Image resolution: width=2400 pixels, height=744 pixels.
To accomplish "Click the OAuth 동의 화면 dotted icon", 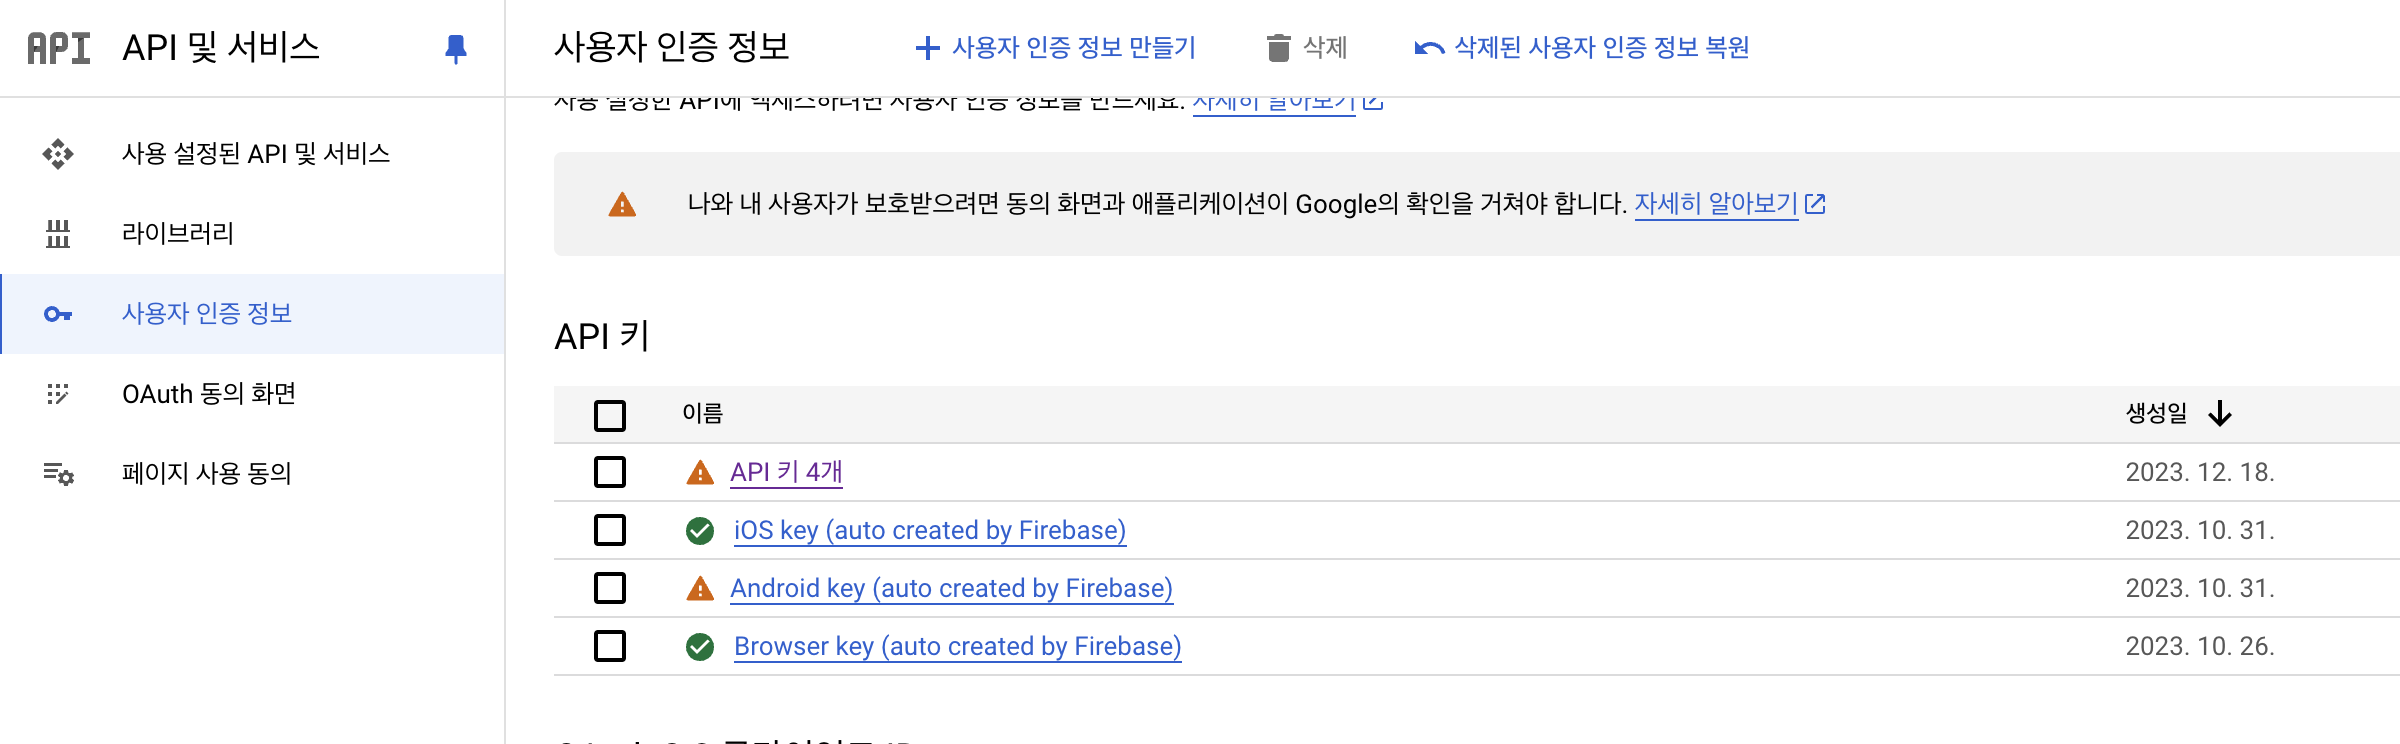I will (58, 394).
